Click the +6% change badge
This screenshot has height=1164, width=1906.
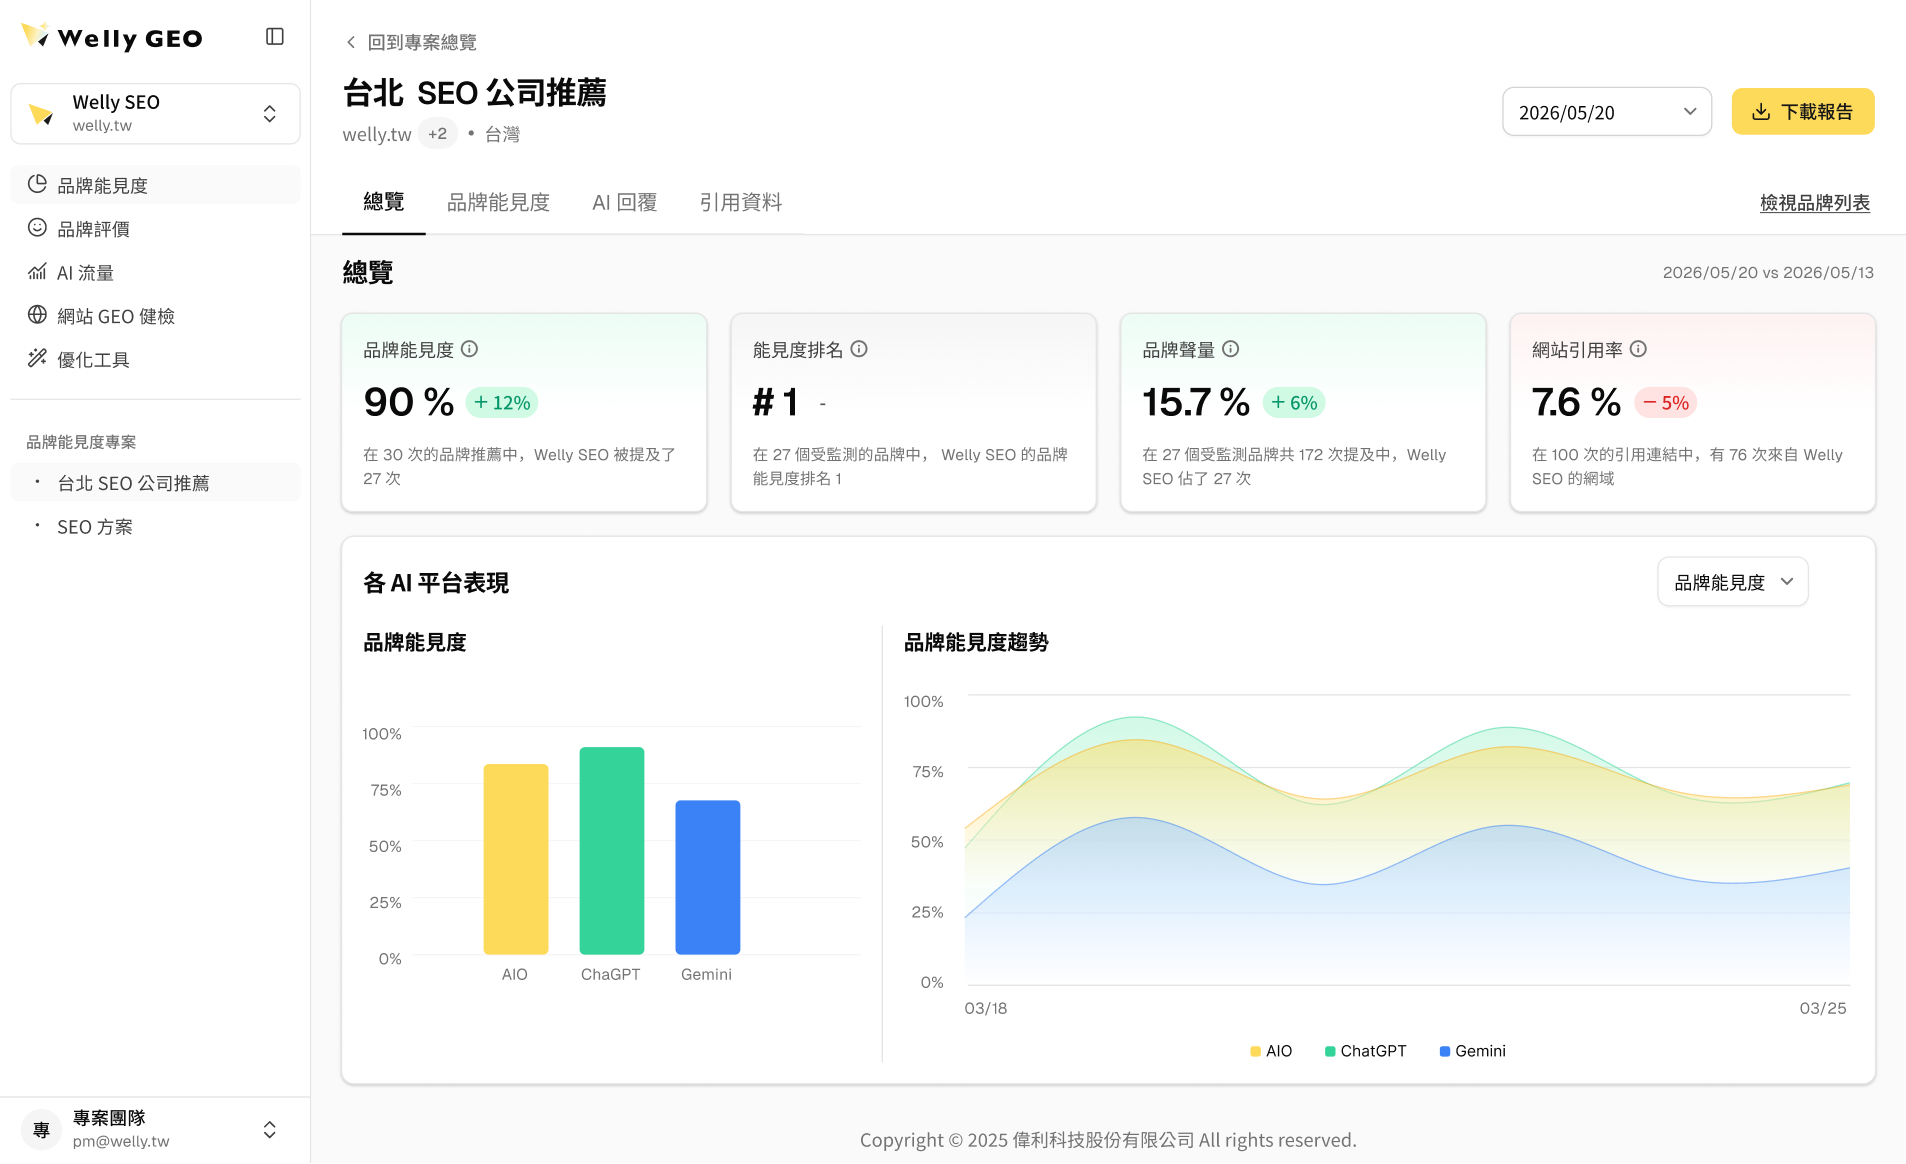pyautogui.click(x=1294, y=402)
